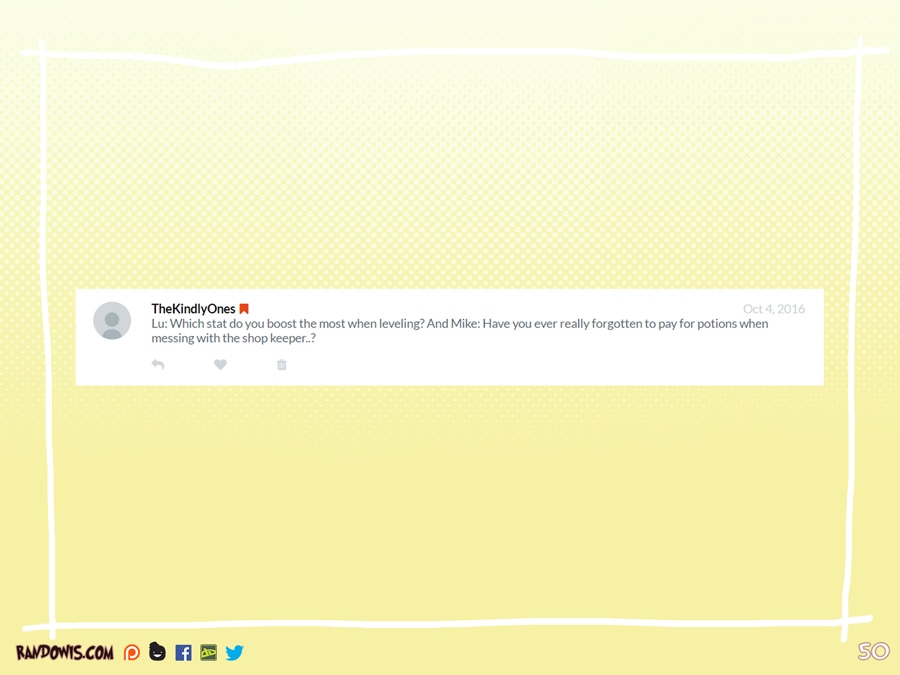
Task: Open TheKindlyOnes user profile name
Action: 193,309
